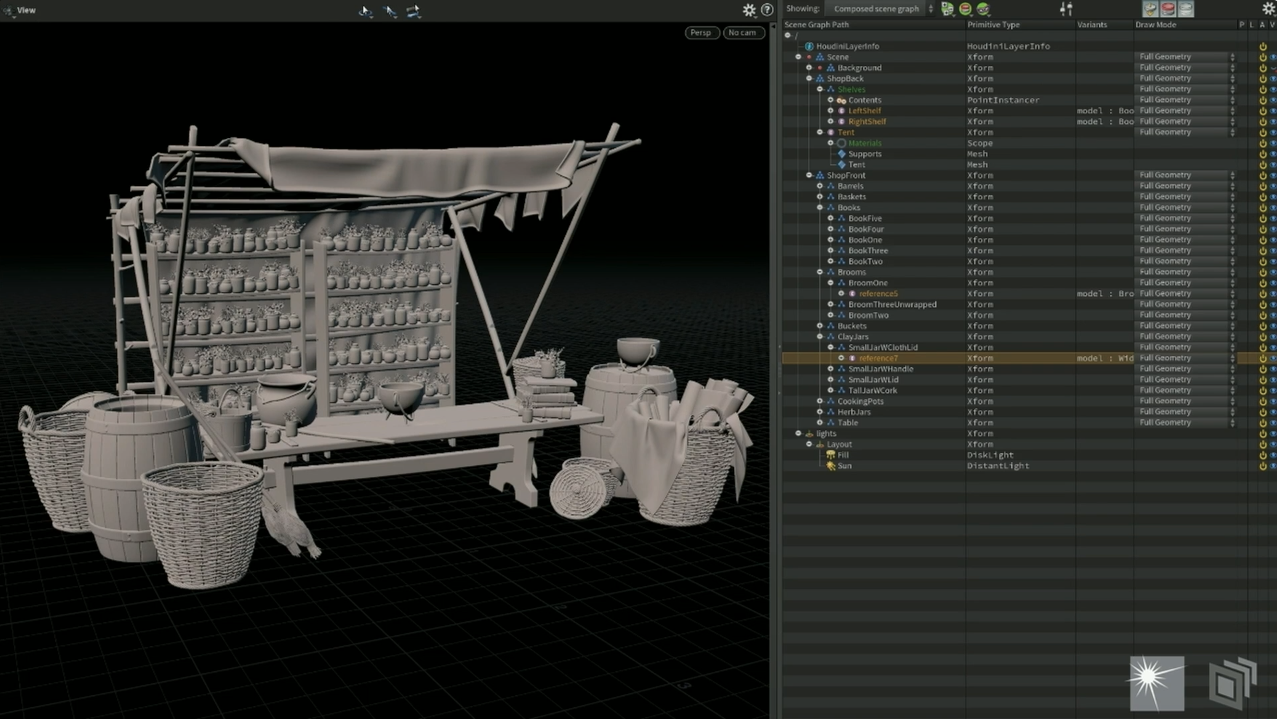Click the second selection-mode icon in View toolbar
Viewport: 1277px width, 719px height.
[x=390, y=10]
